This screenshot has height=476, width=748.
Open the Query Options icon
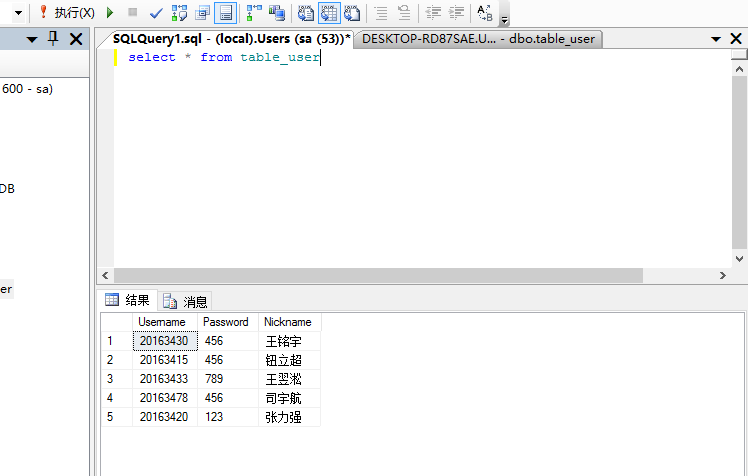[x=202, y=13]
